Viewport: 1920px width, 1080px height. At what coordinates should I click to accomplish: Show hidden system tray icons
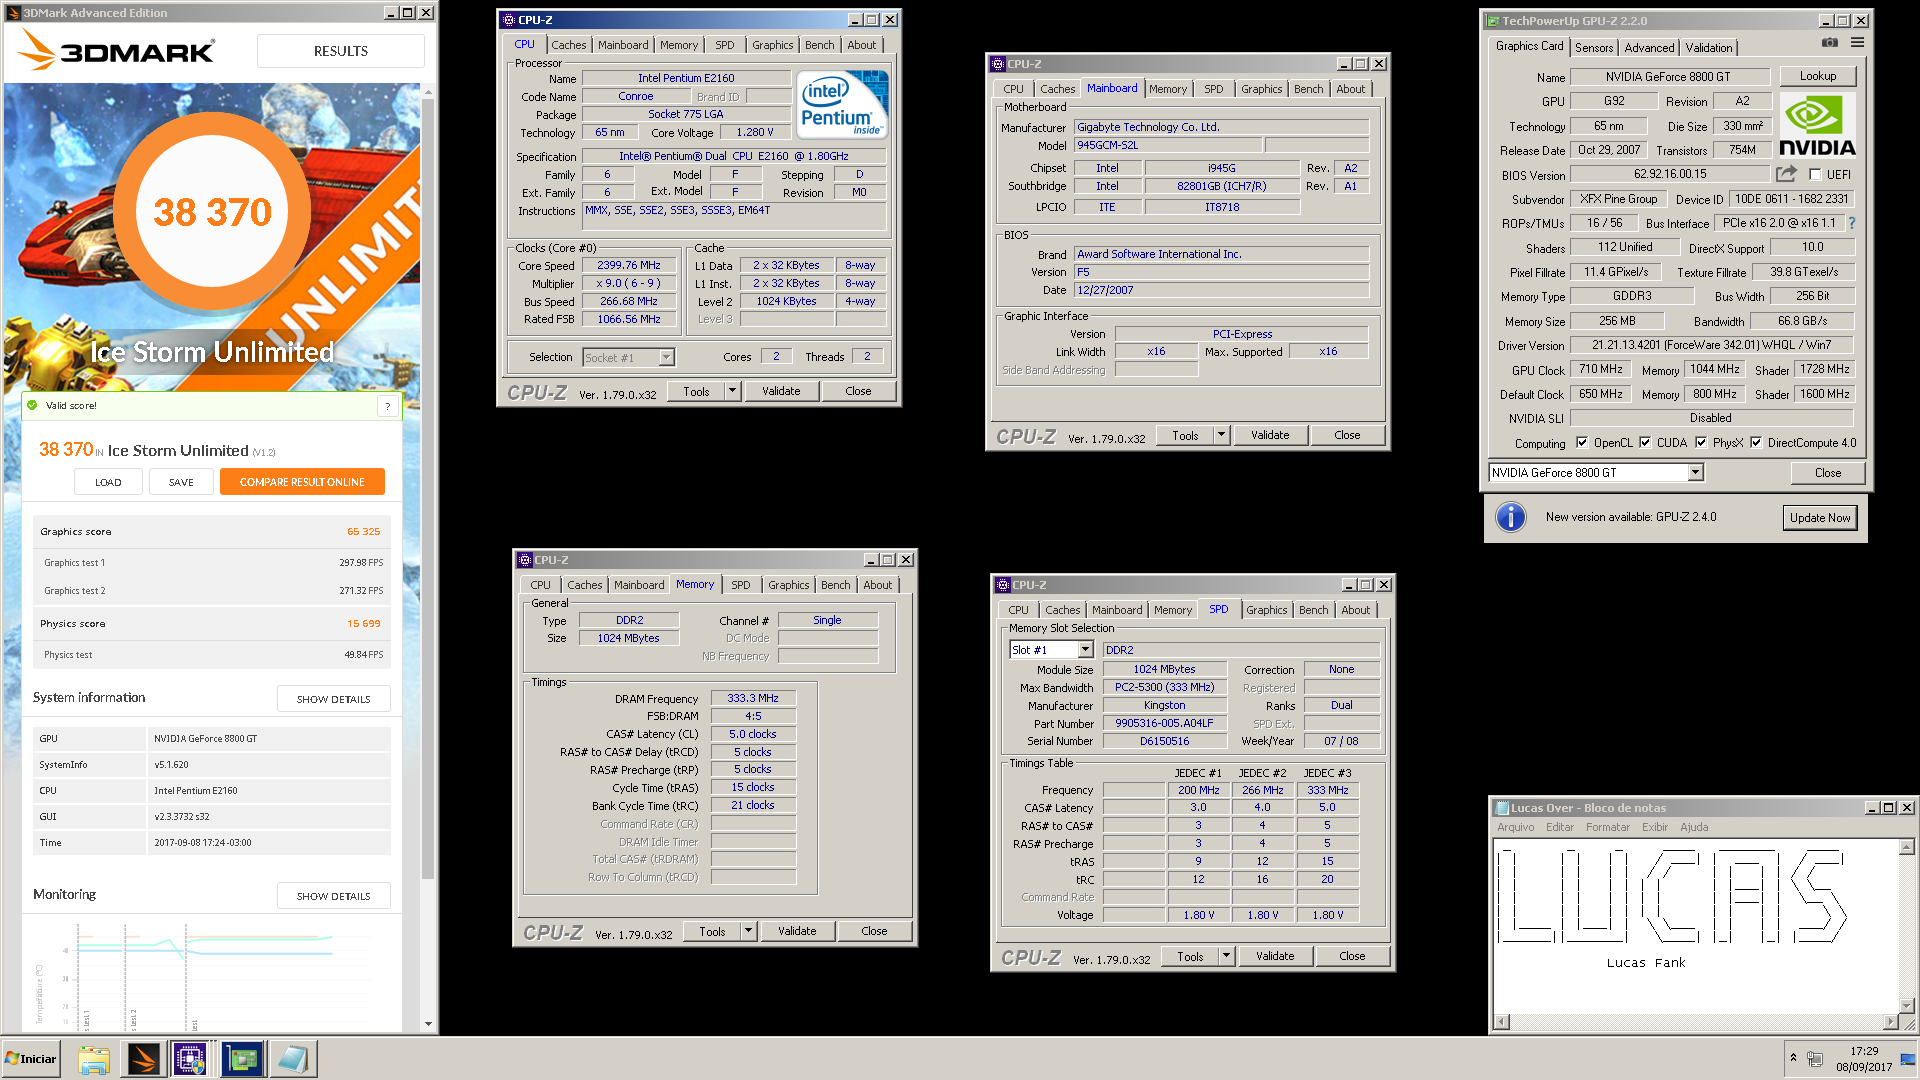click(1793, 1058)
